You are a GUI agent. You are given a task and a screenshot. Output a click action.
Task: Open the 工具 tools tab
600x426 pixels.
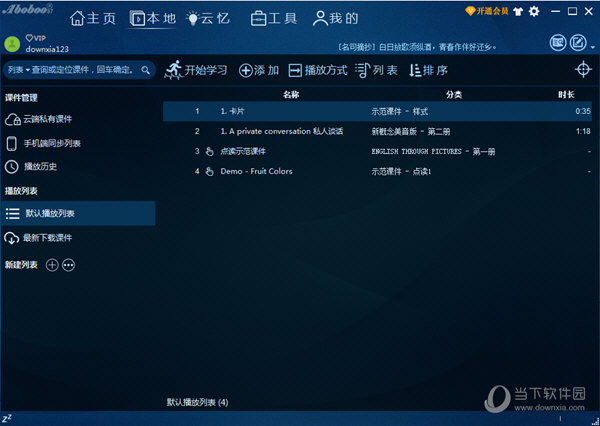[274, 18]
